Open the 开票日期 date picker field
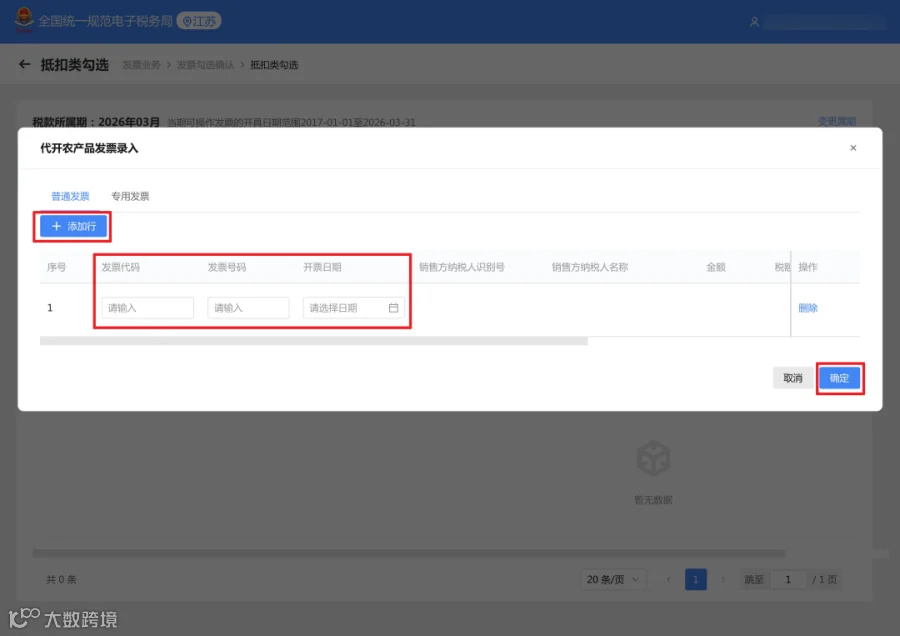The height and width of the screenshot is (636, 900). pos(354,308)
